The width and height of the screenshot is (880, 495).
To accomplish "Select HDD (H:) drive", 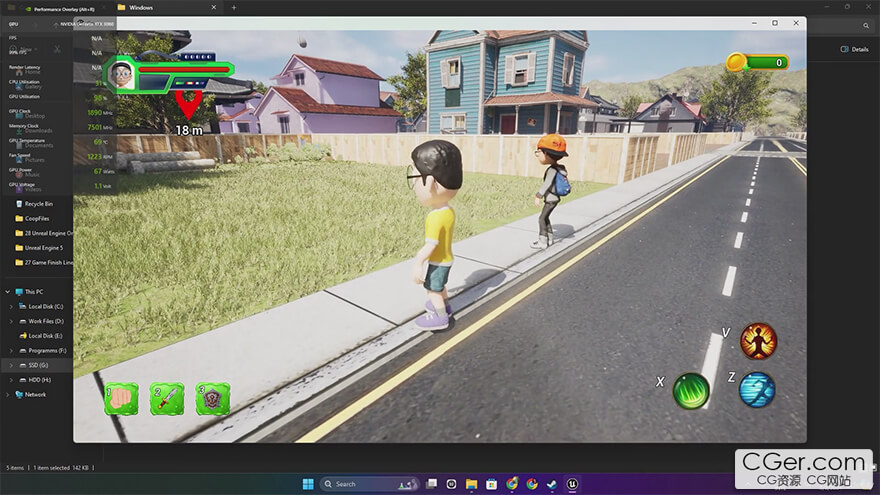I will 35,379.
